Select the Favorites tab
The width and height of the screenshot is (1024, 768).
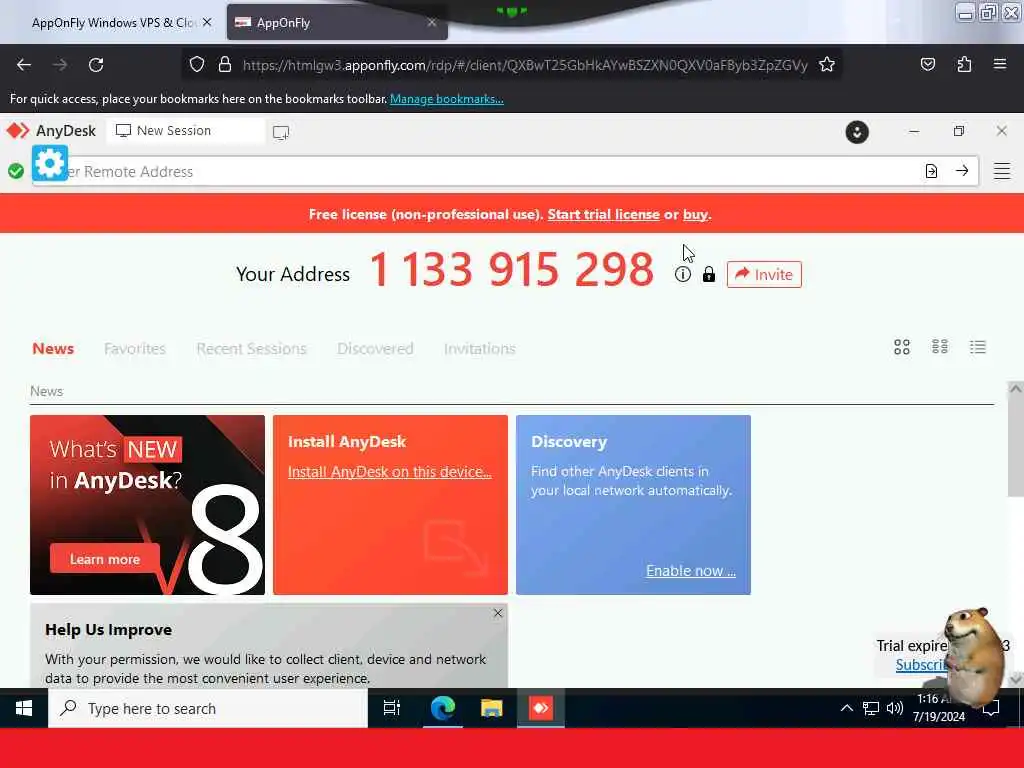pos(135,349)
